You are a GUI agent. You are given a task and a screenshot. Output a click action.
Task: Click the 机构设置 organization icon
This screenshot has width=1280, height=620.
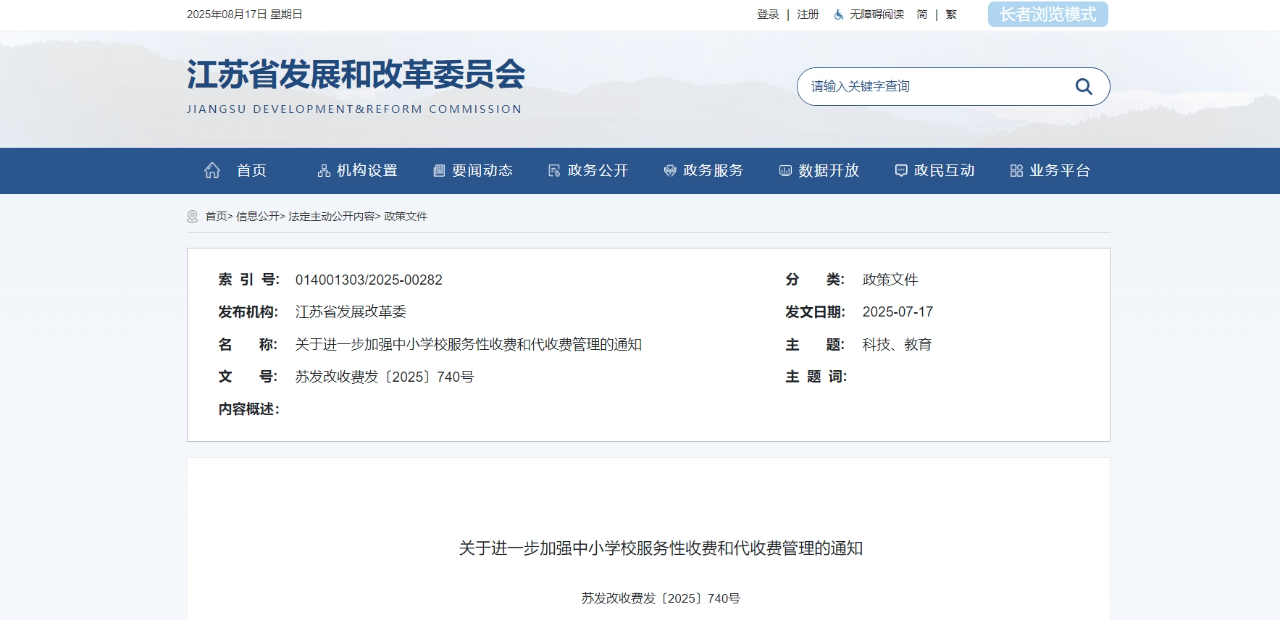tap(323, 171)
